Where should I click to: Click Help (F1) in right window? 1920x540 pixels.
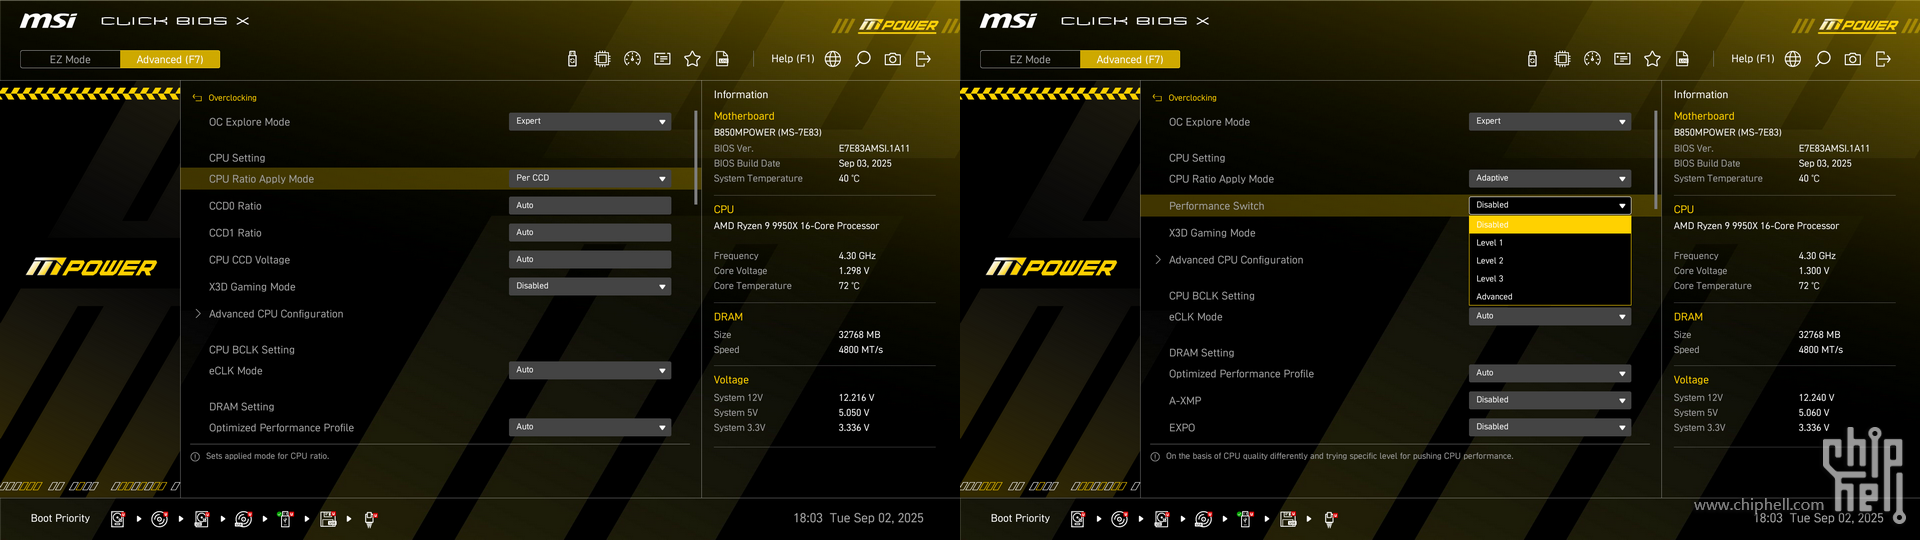click(x=1753, y=59)
